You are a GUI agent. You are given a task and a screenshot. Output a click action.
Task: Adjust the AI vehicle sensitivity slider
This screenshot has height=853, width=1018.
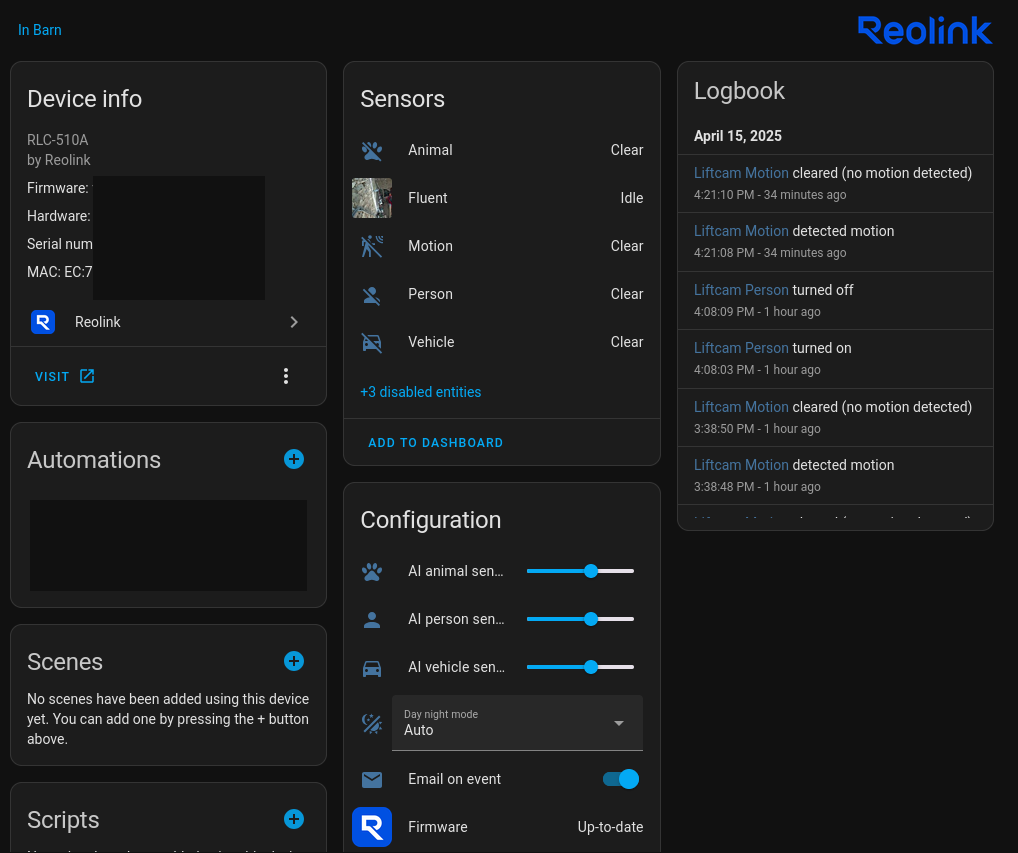tap(580, 667)
